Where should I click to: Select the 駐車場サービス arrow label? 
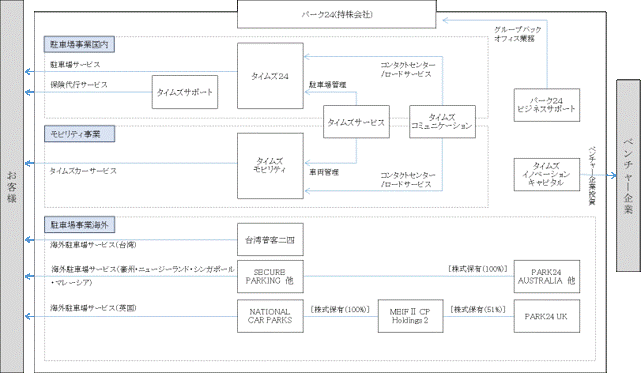tap(75, 65)
